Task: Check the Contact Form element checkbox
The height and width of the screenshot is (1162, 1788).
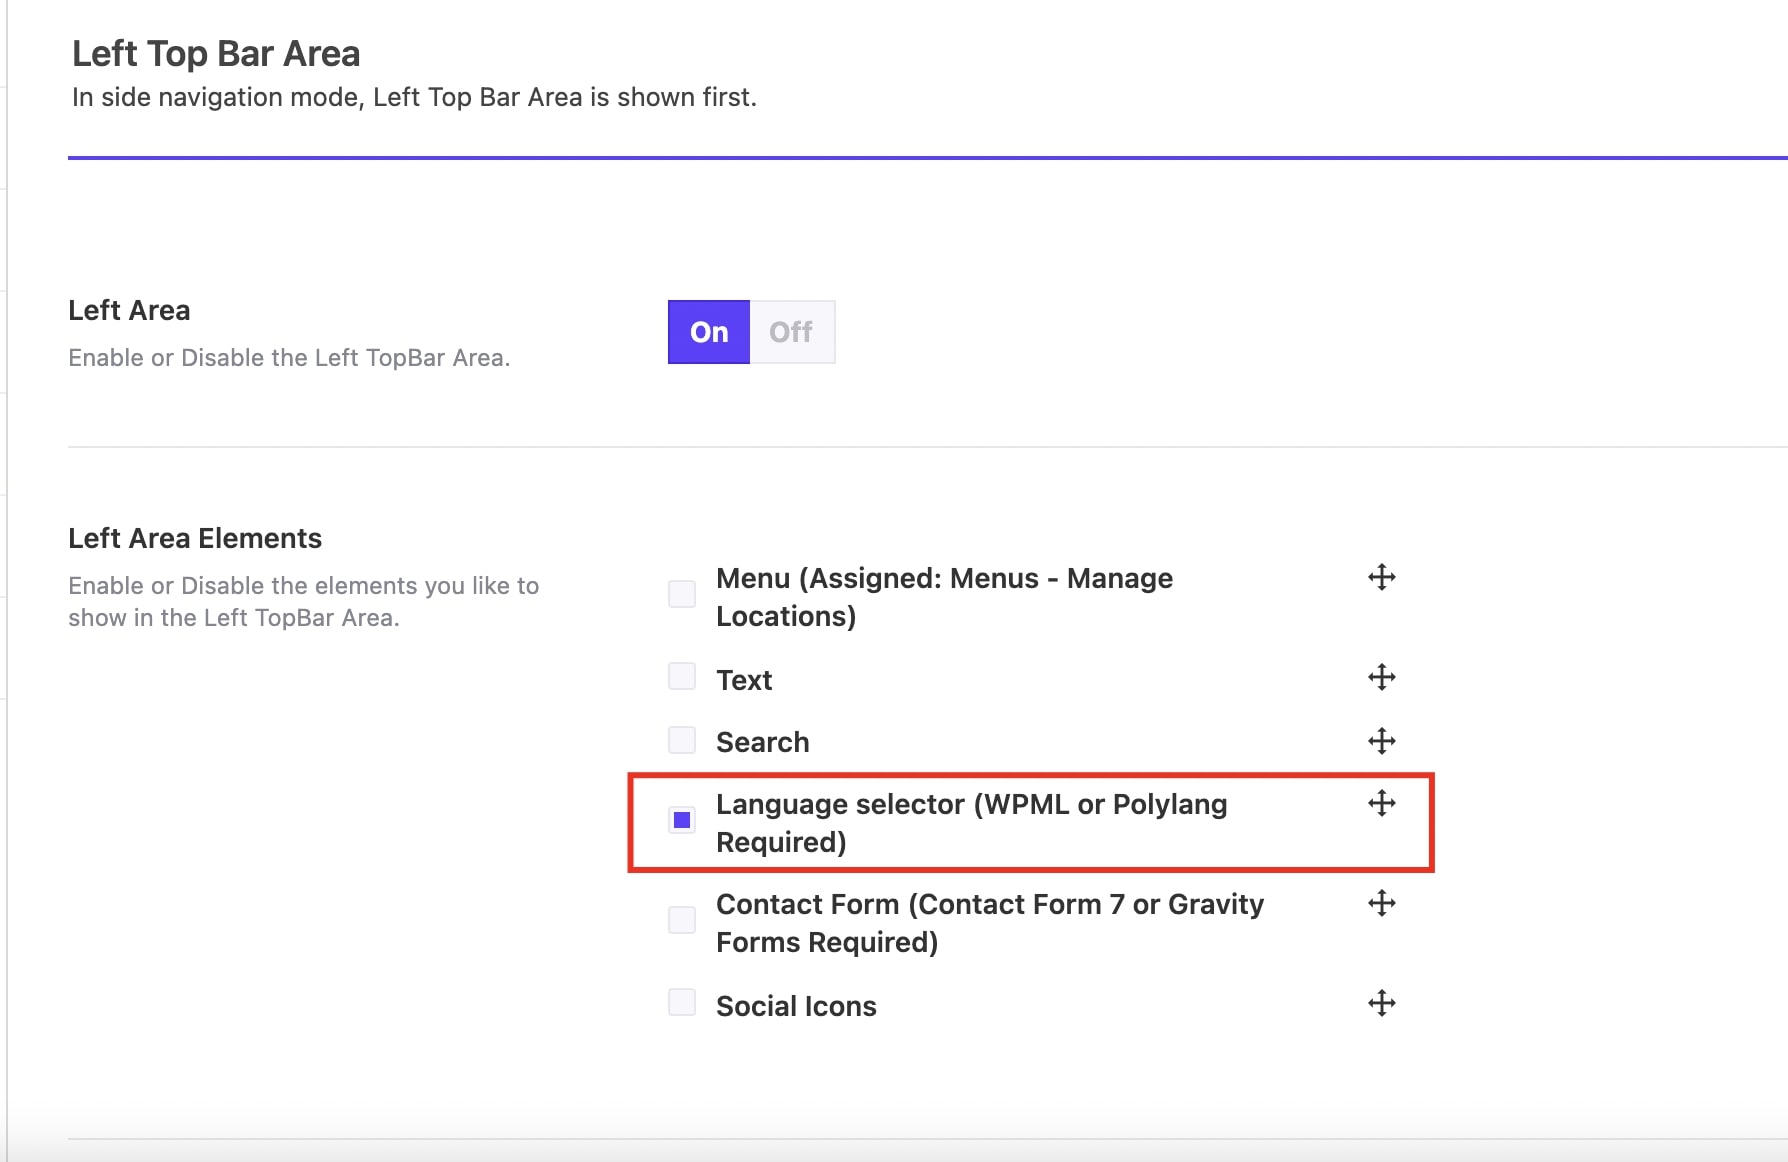Action: pos(682,920)
